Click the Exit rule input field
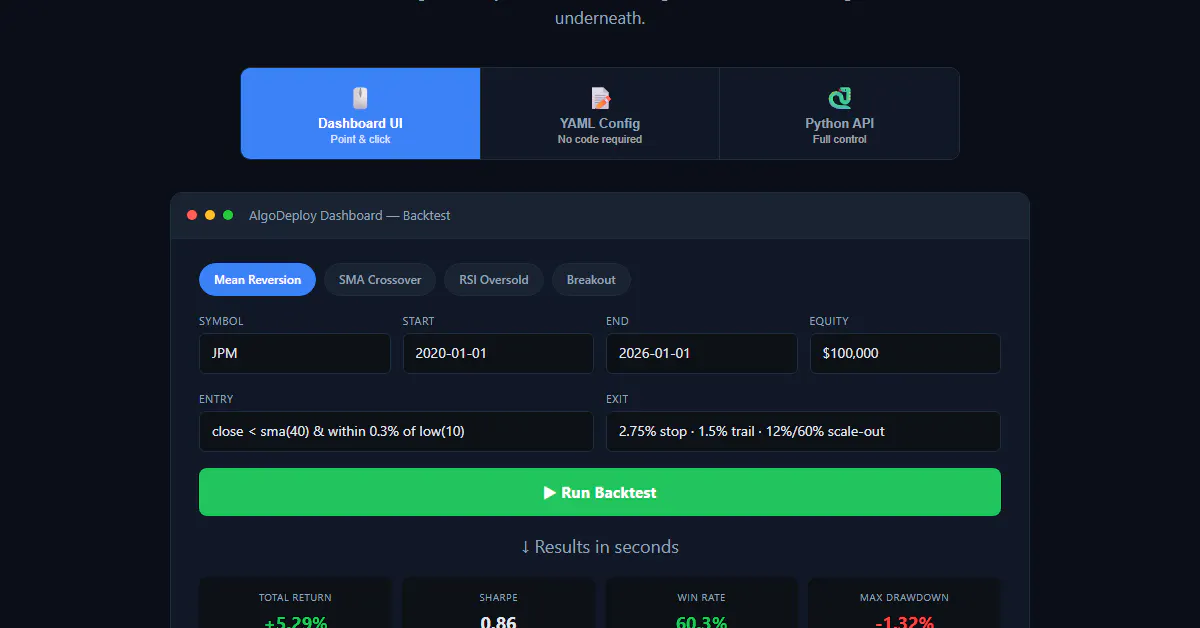 click(x=803, y=431)
